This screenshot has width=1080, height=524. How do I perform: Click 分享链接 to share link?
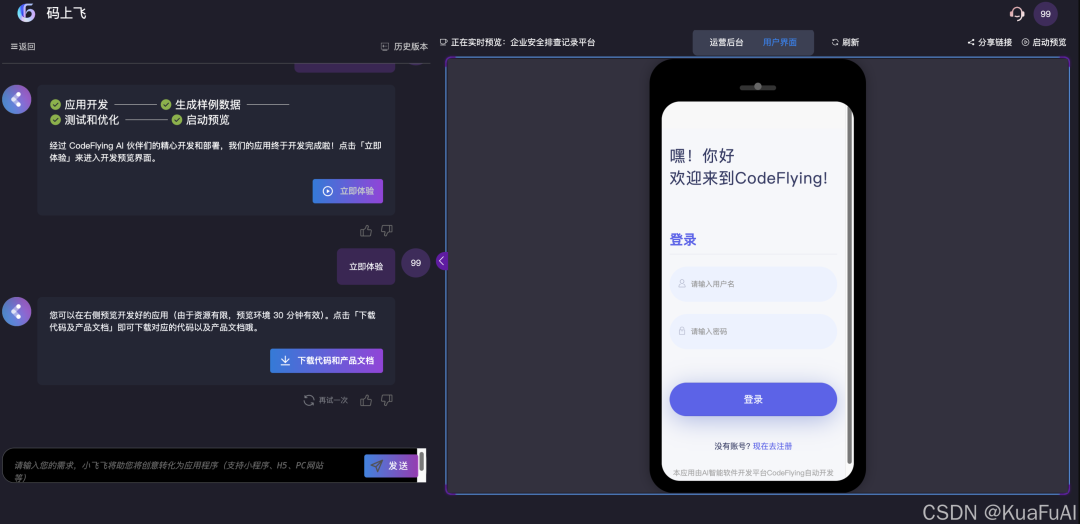pyautogui.click(x=990, y=43)
